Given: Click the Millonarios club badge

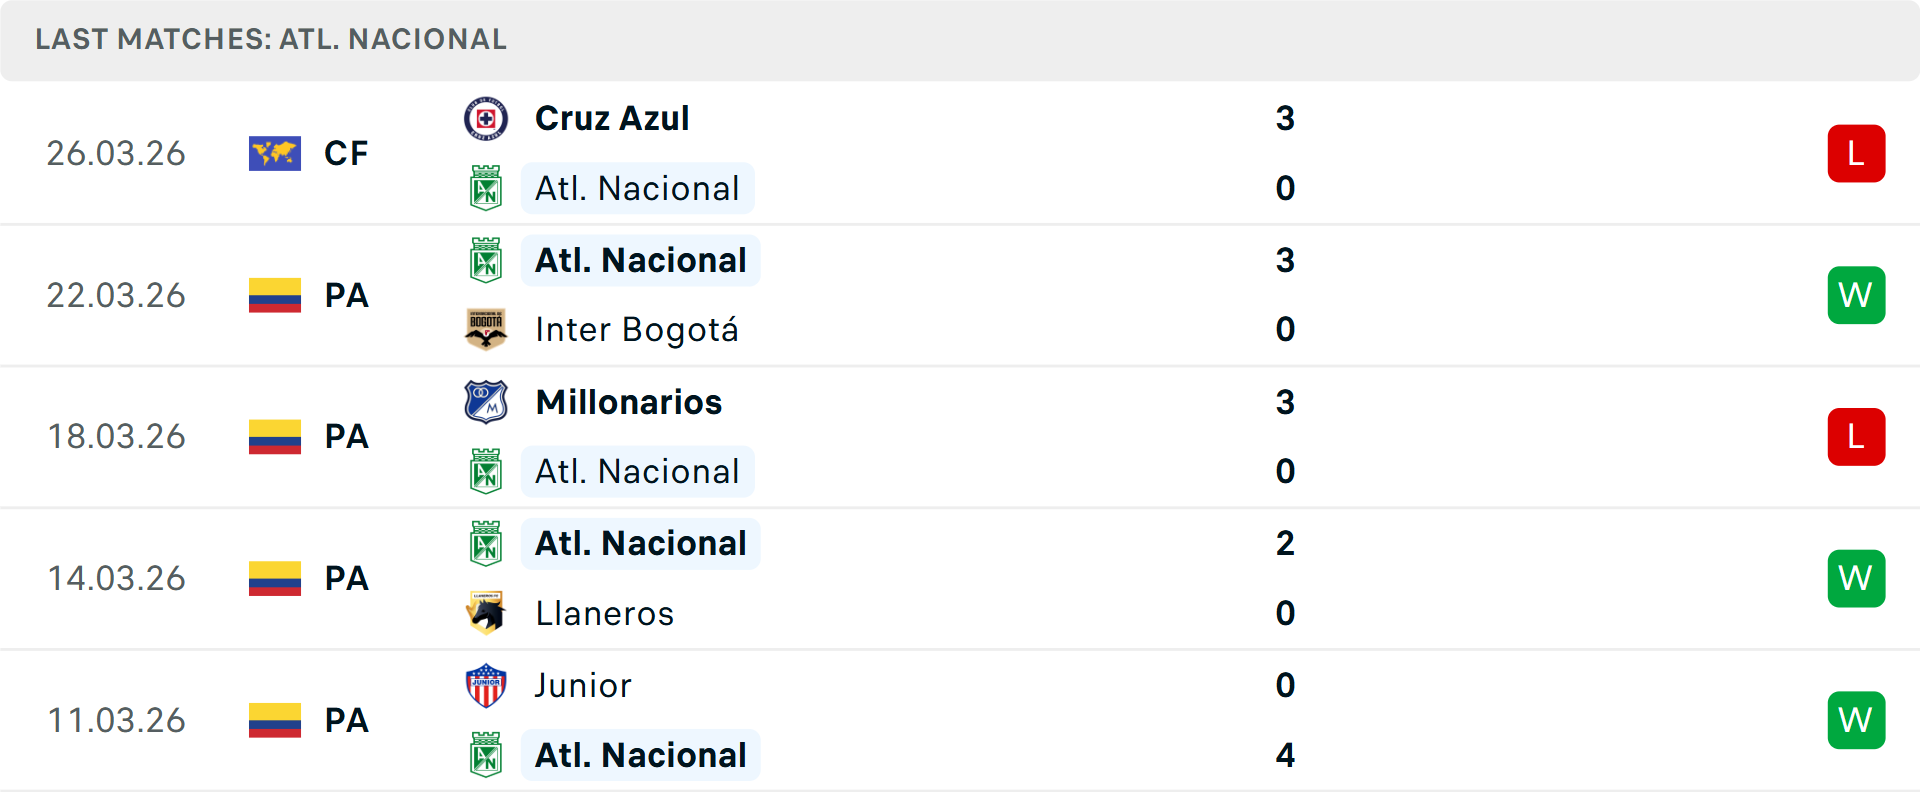Looking at the screenshot, I should pyautogui.click(x=487, y=402).
